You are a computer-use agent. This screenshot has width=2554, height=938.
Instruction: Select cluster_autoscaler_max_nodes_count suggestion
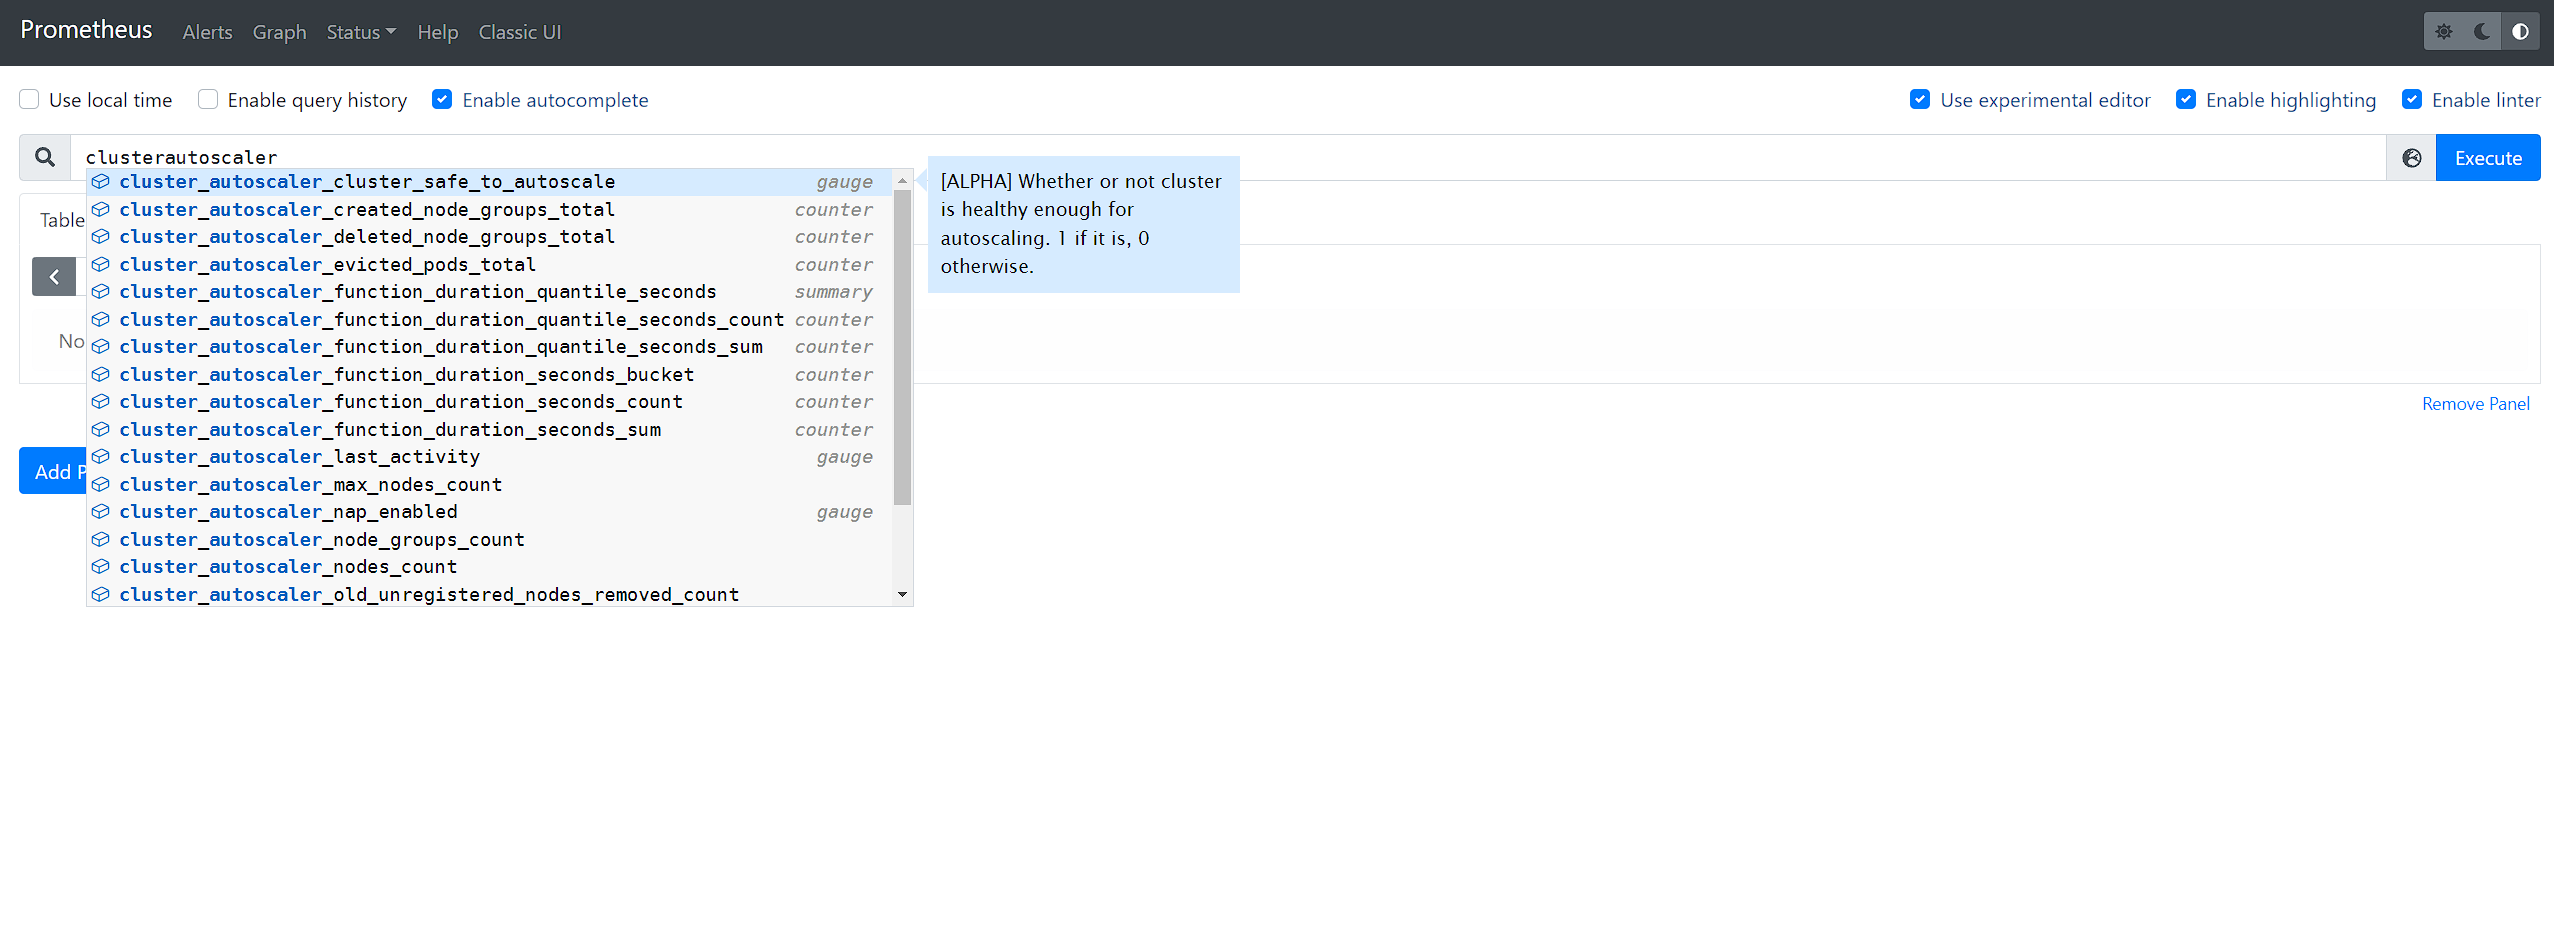(488, 484)
